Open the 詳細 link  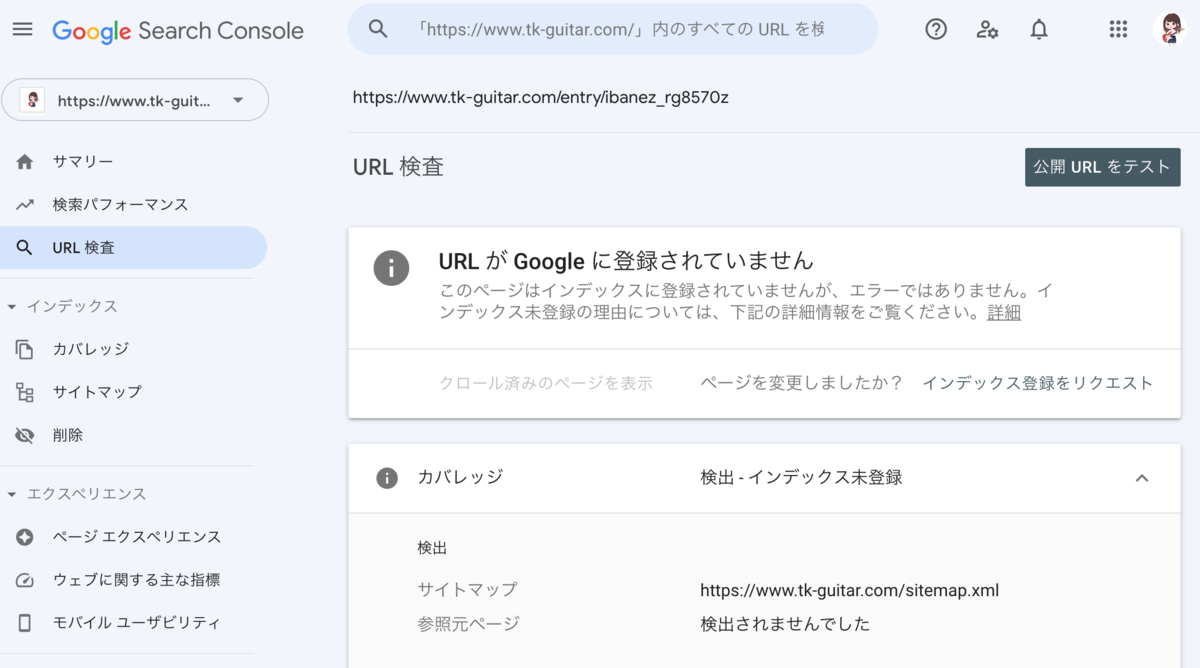[1004, 312]
